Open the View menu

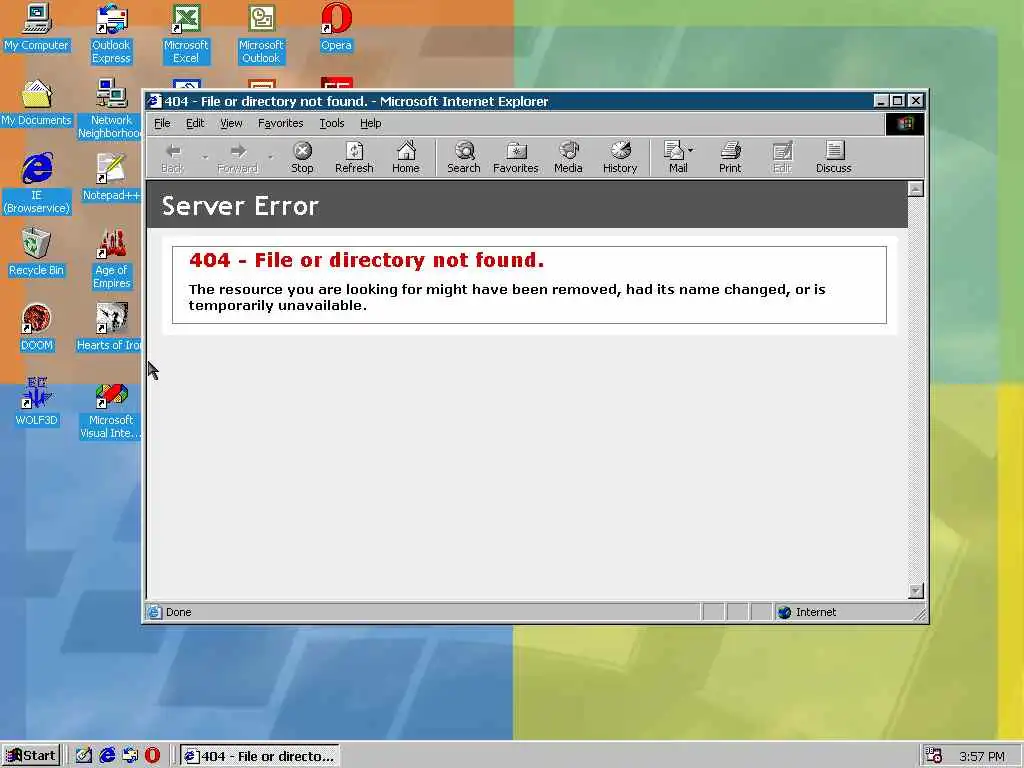pos(231,123)
